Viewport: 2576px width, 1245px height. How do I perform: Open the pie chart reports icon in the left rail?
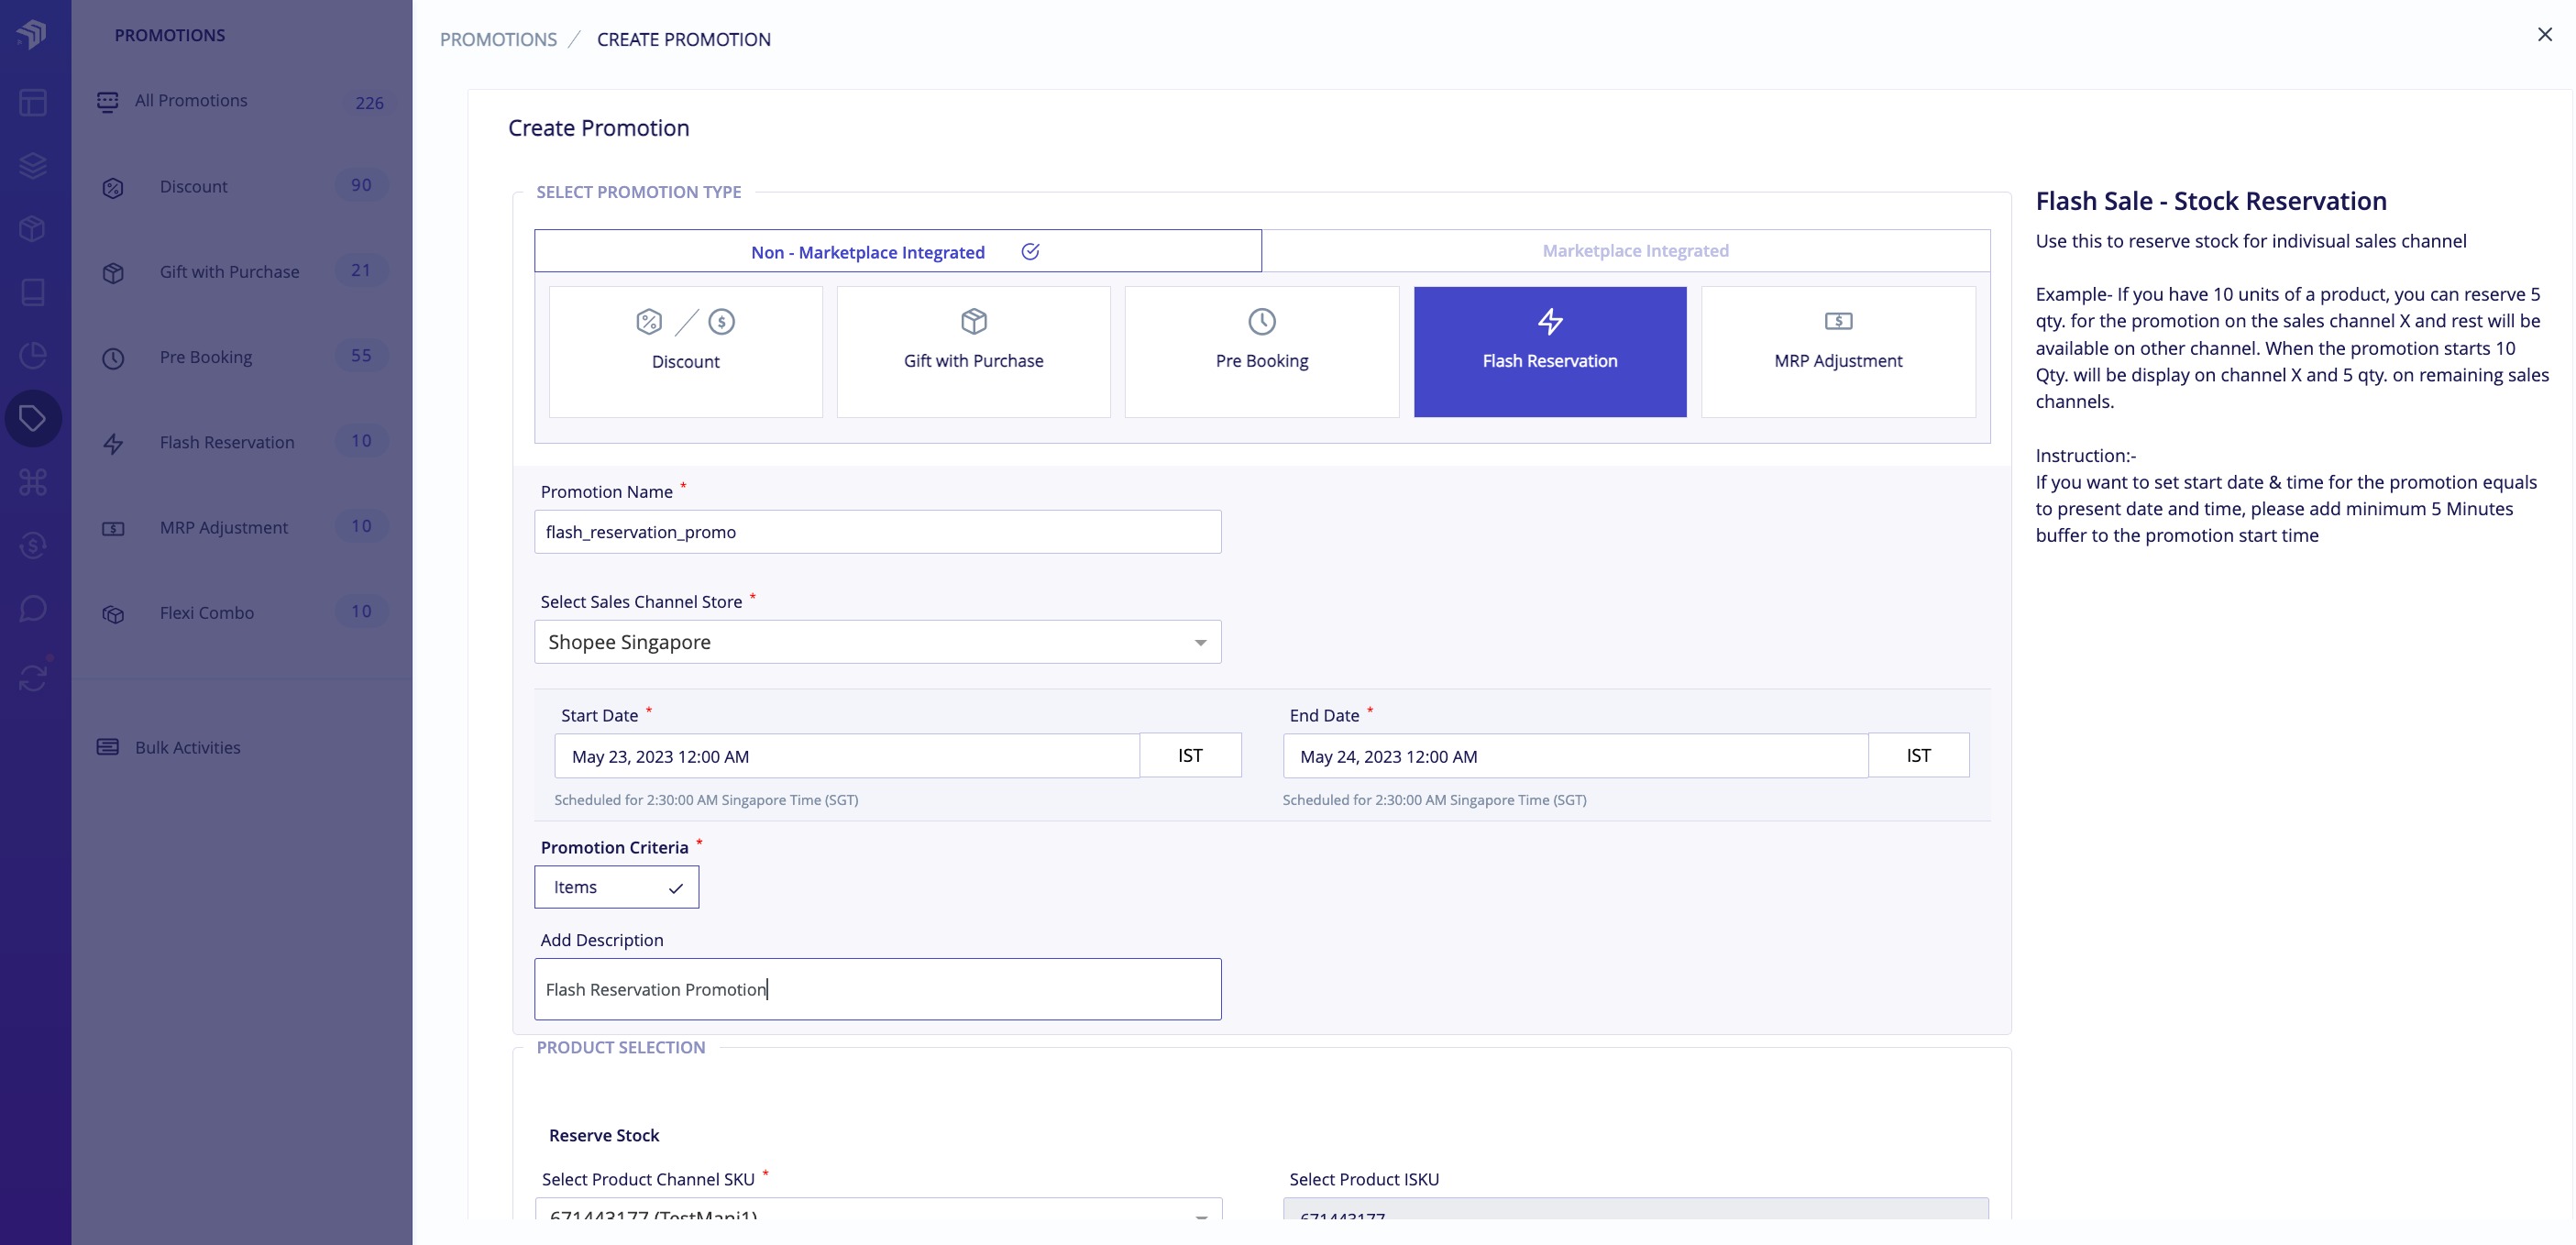pos(33,355)
